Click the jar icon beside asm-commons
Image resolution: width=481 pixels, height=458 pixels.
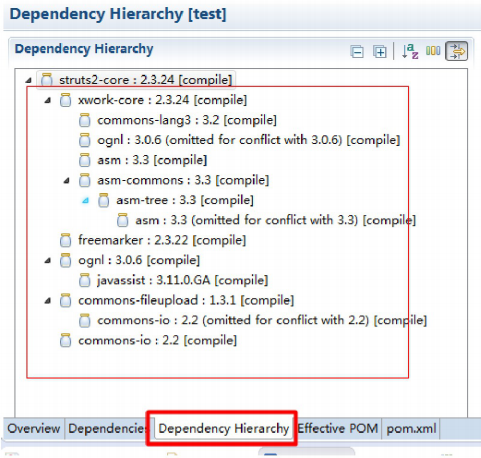(x=85, y=180)
